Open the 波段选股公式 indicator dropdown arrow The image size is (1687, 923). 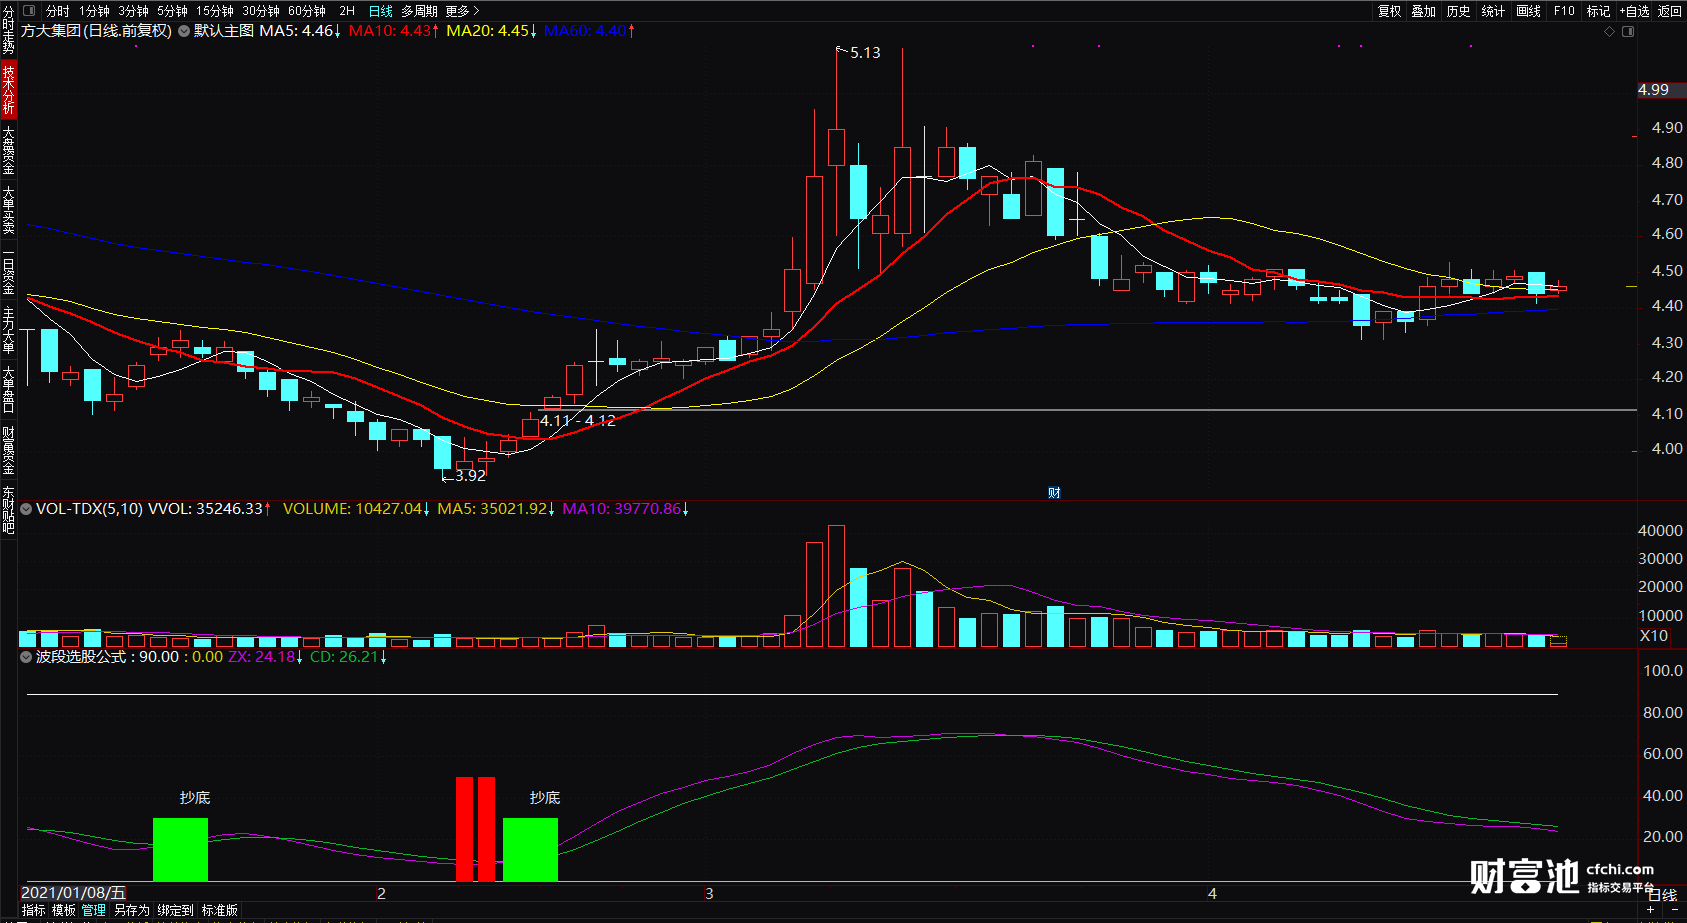[26, 657]
